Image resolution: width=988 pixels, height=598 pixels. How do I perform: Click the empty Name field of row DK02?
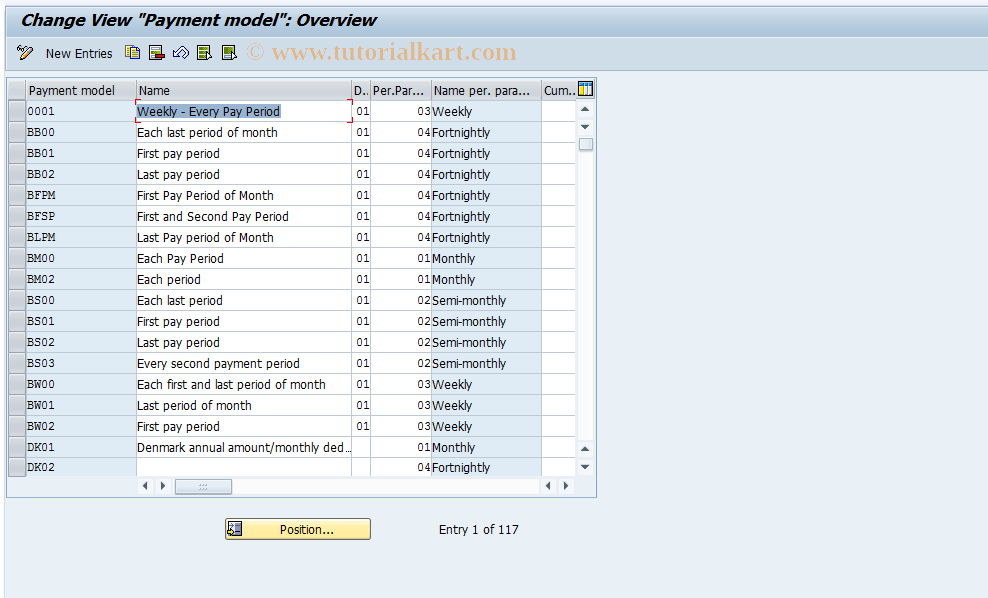tap(243, 467)
